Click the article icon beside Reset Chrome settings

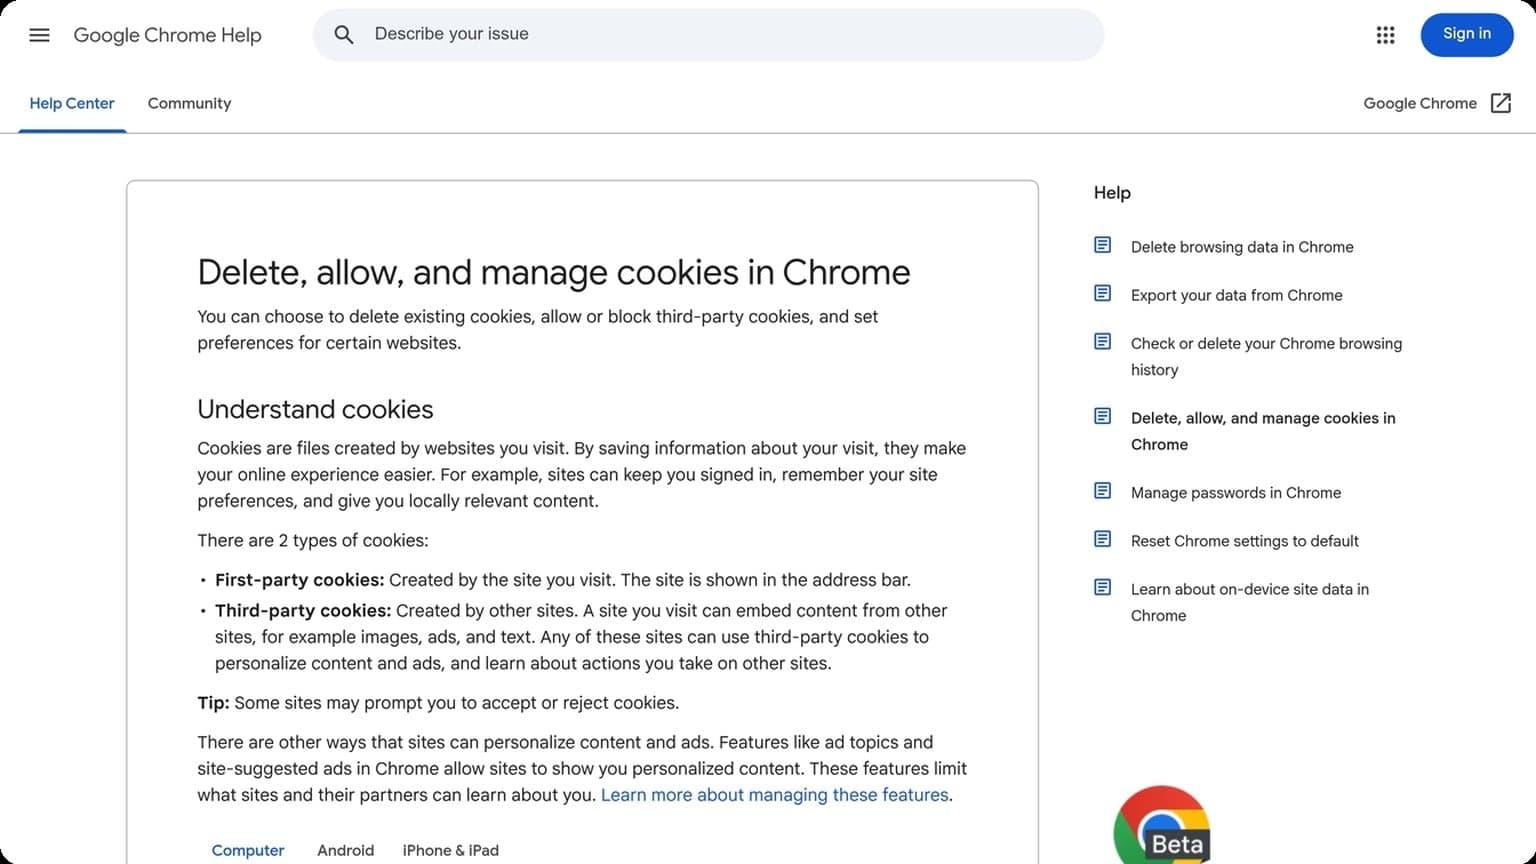1102,538
